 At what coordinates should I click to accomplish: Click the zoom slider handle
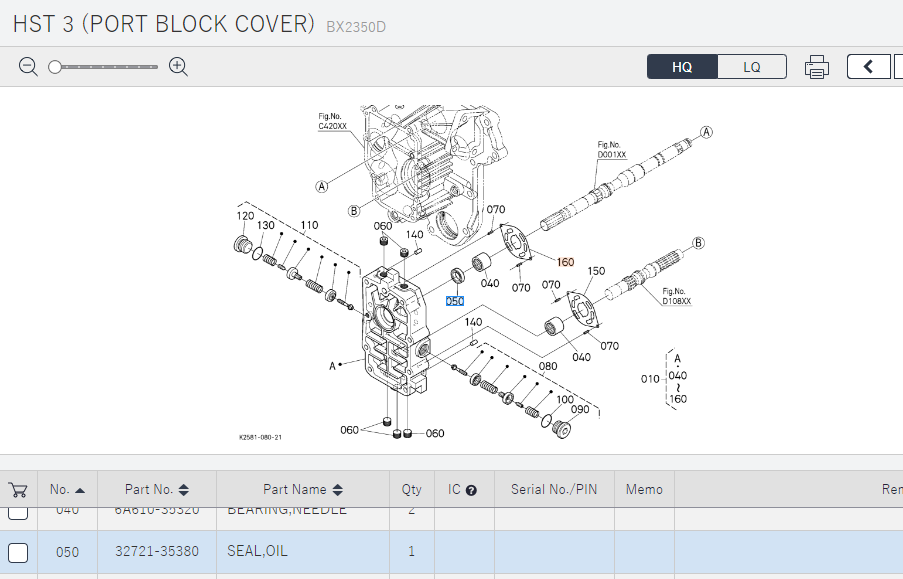(x=55, y=67)
